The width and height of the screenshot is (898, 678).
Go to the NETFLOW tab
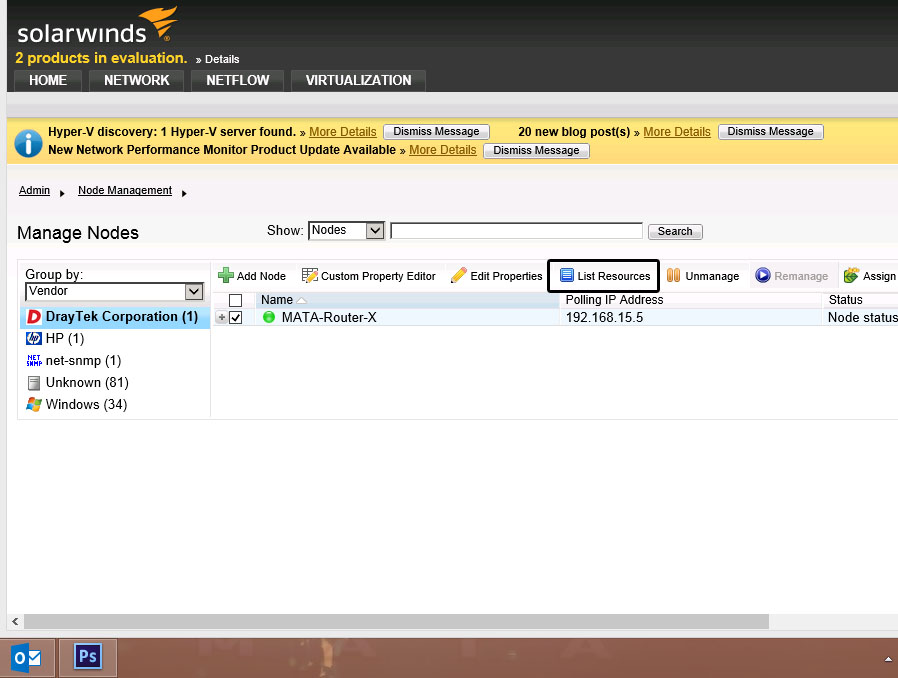click(x=238, y=80)
